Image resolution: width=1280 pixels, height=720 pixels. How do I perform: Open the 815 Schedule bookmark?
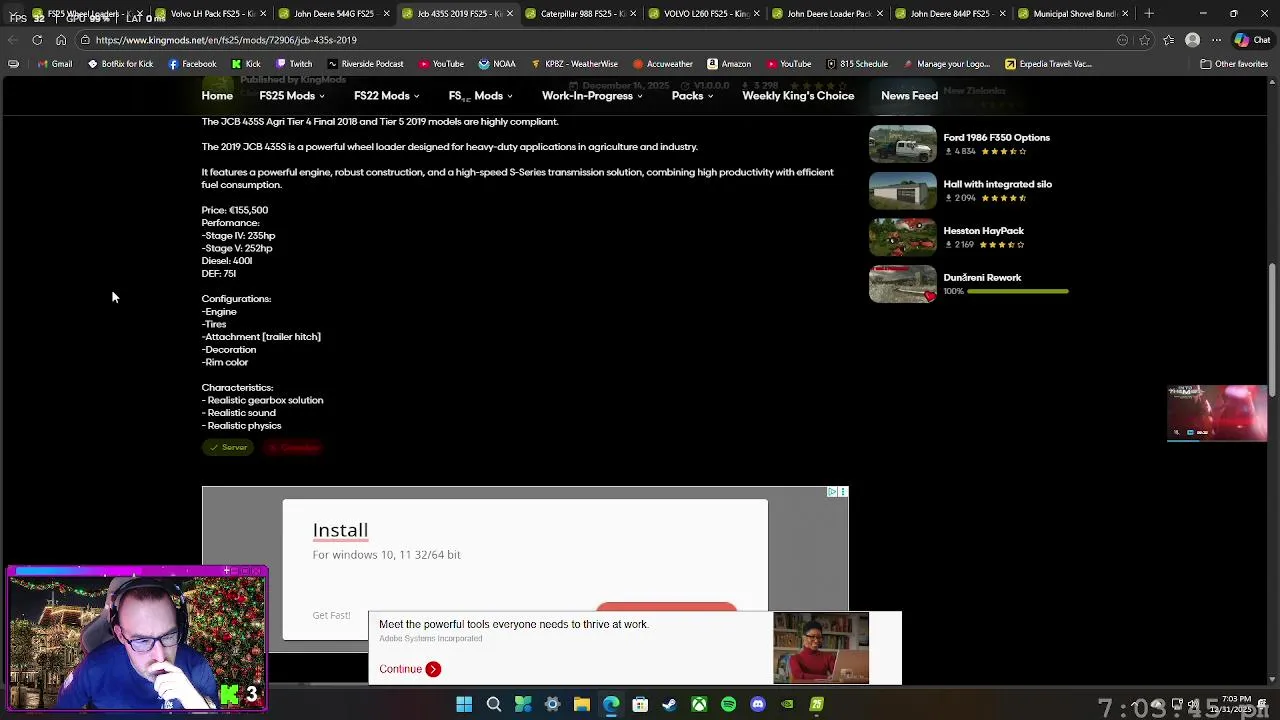[x=857, y=64]
